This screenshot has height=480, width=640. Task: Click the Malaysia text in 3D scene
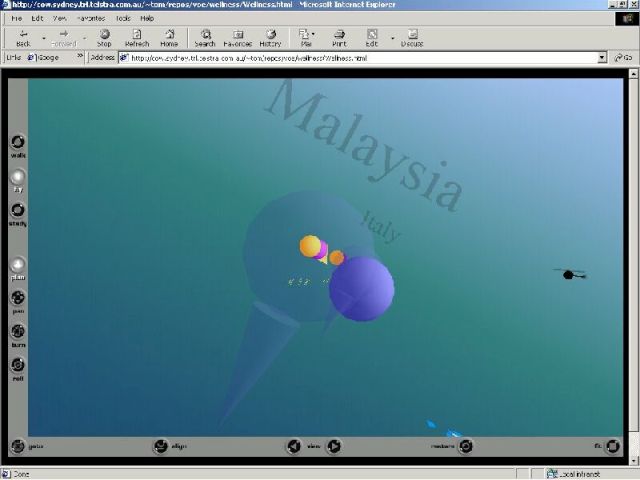click(x=363, y=146)
